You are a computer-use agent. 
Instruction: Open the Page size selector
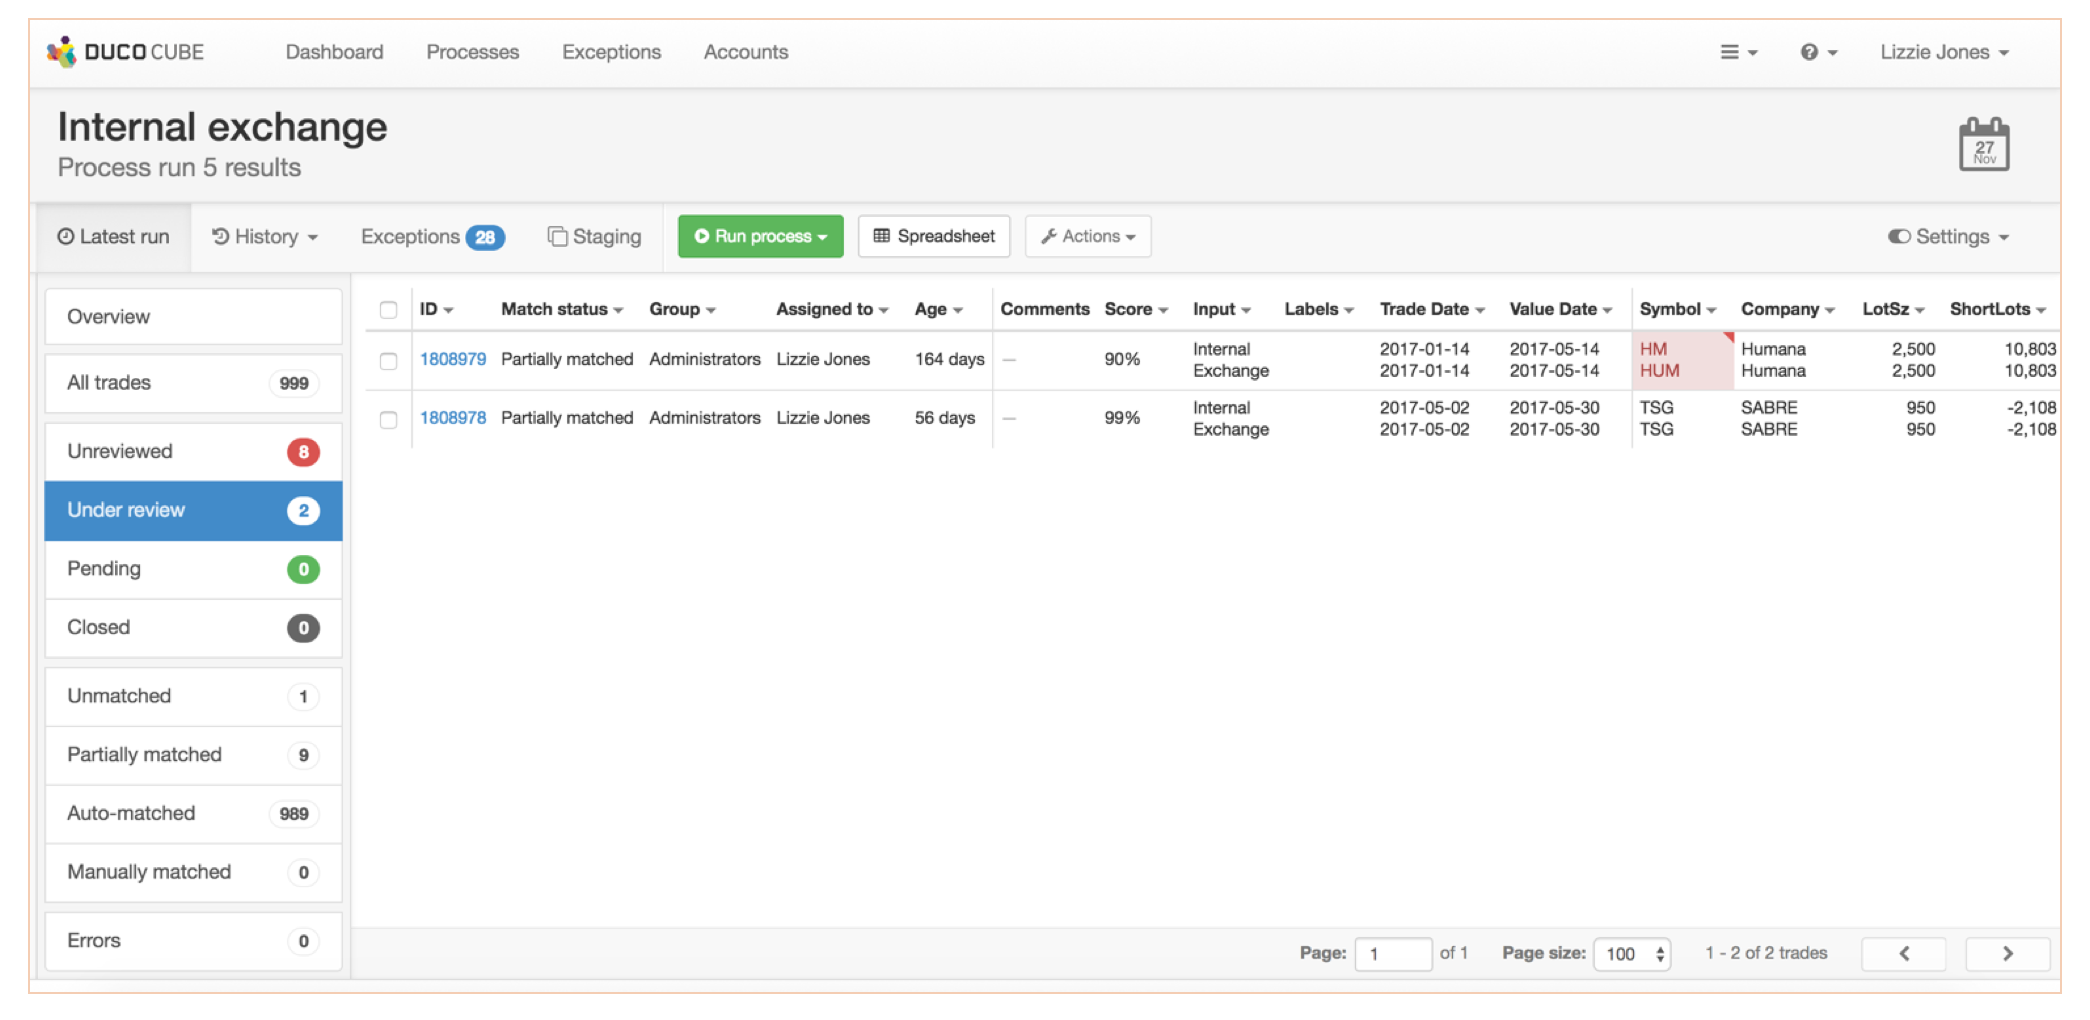(x=1632, y=953)
